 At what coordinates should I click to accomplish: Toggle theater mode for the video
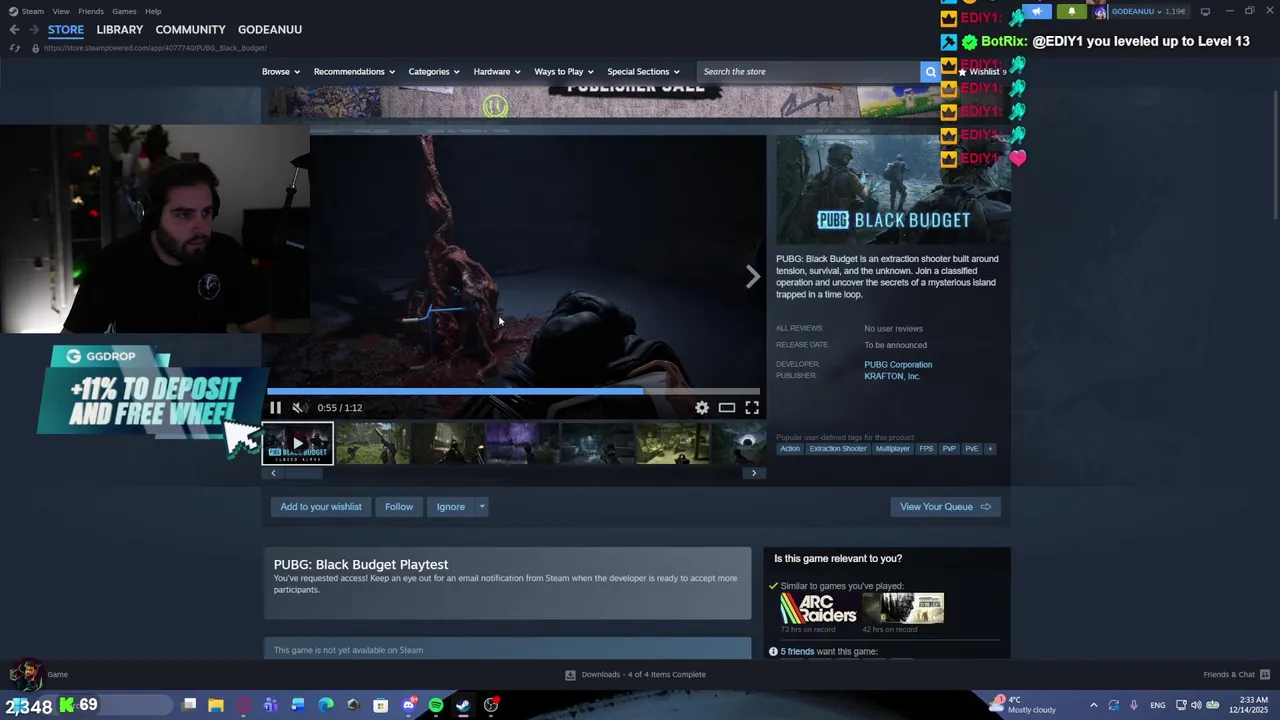pos(727,407)
